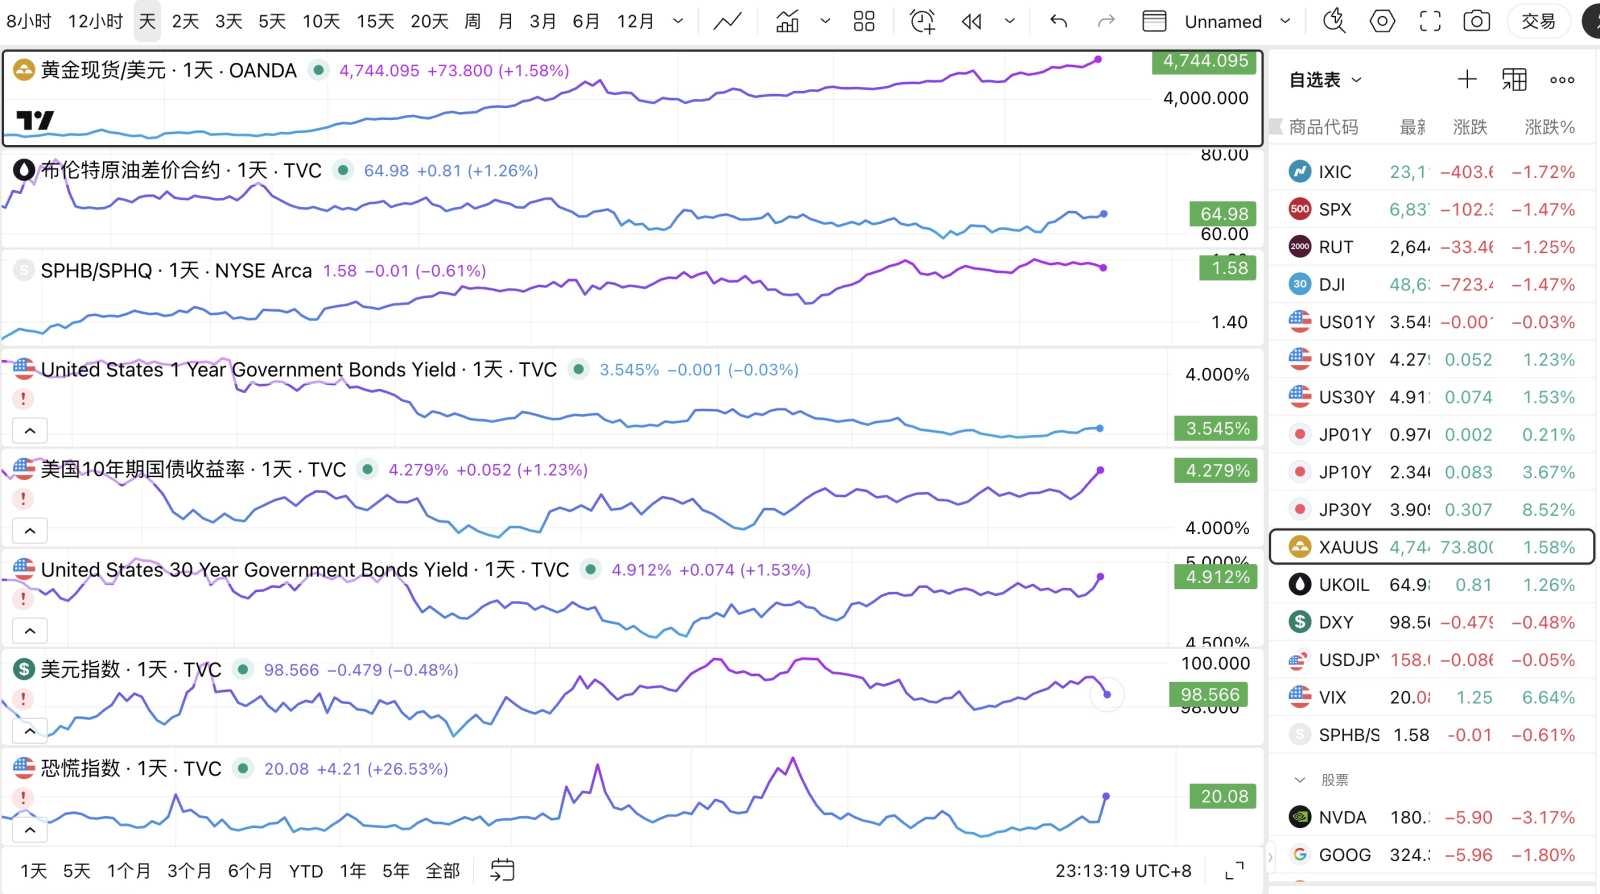Open timezone menu 23:13:19 UTC+8
This screenshot has height=894, width=1600.
[x=1123, y=871]
